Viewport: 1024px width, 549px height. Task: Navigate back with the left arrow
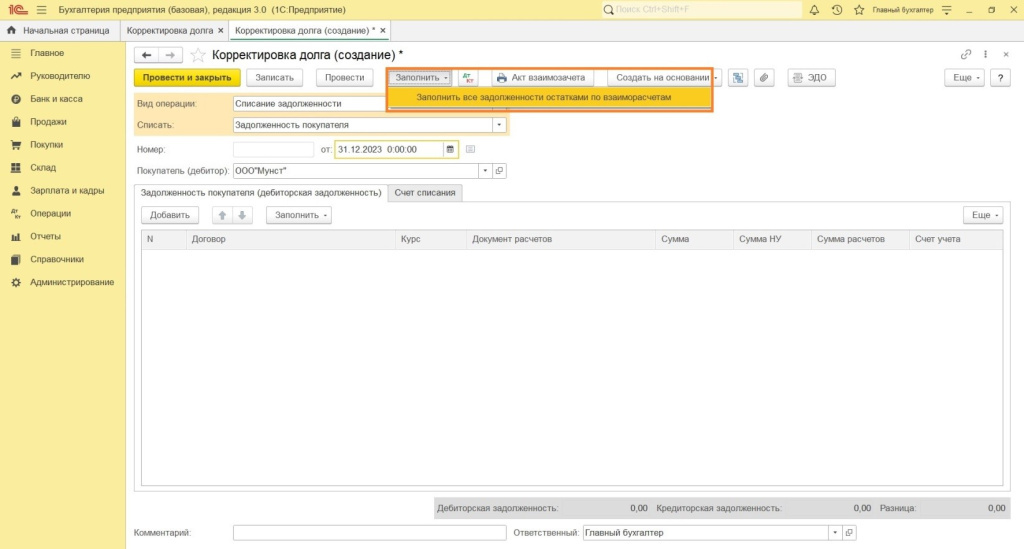(x=147, y=55)
